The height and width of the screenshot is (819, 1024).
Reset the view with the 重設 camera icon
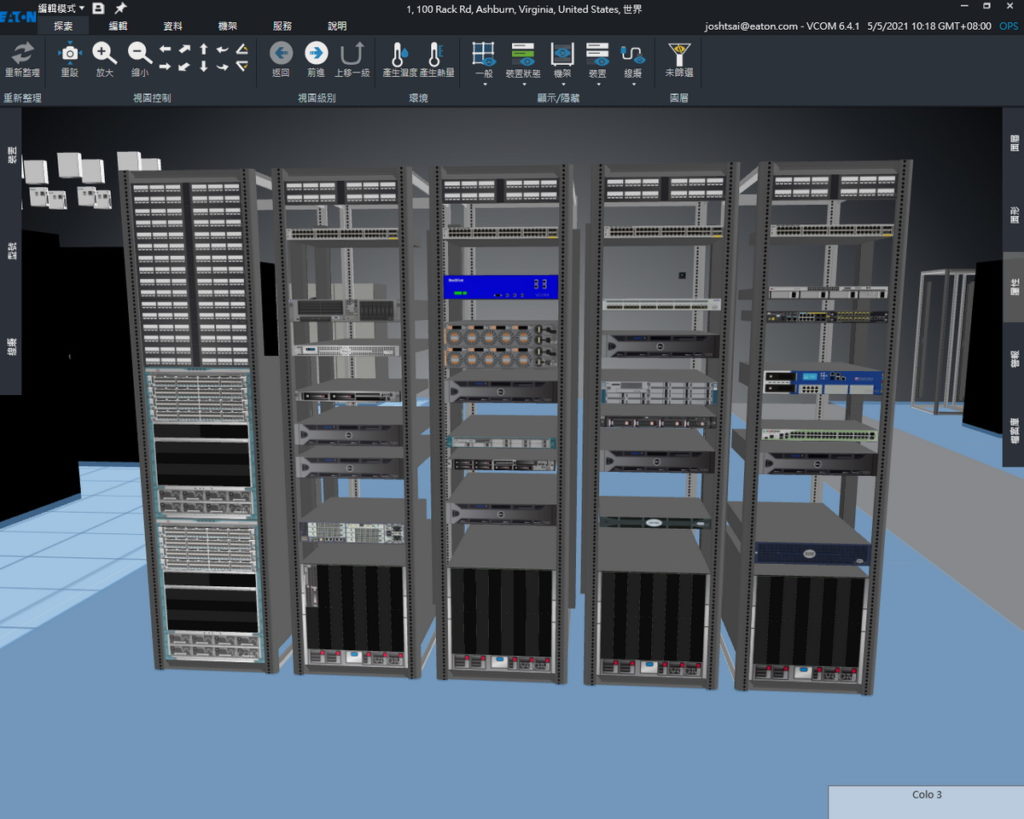pos(69,54)
